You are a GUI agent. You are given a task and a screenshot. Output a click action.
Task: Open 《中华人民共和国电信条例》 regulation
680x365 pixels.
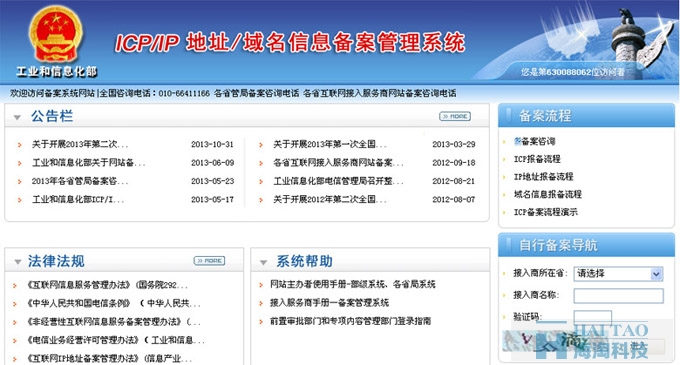point(113,303)
